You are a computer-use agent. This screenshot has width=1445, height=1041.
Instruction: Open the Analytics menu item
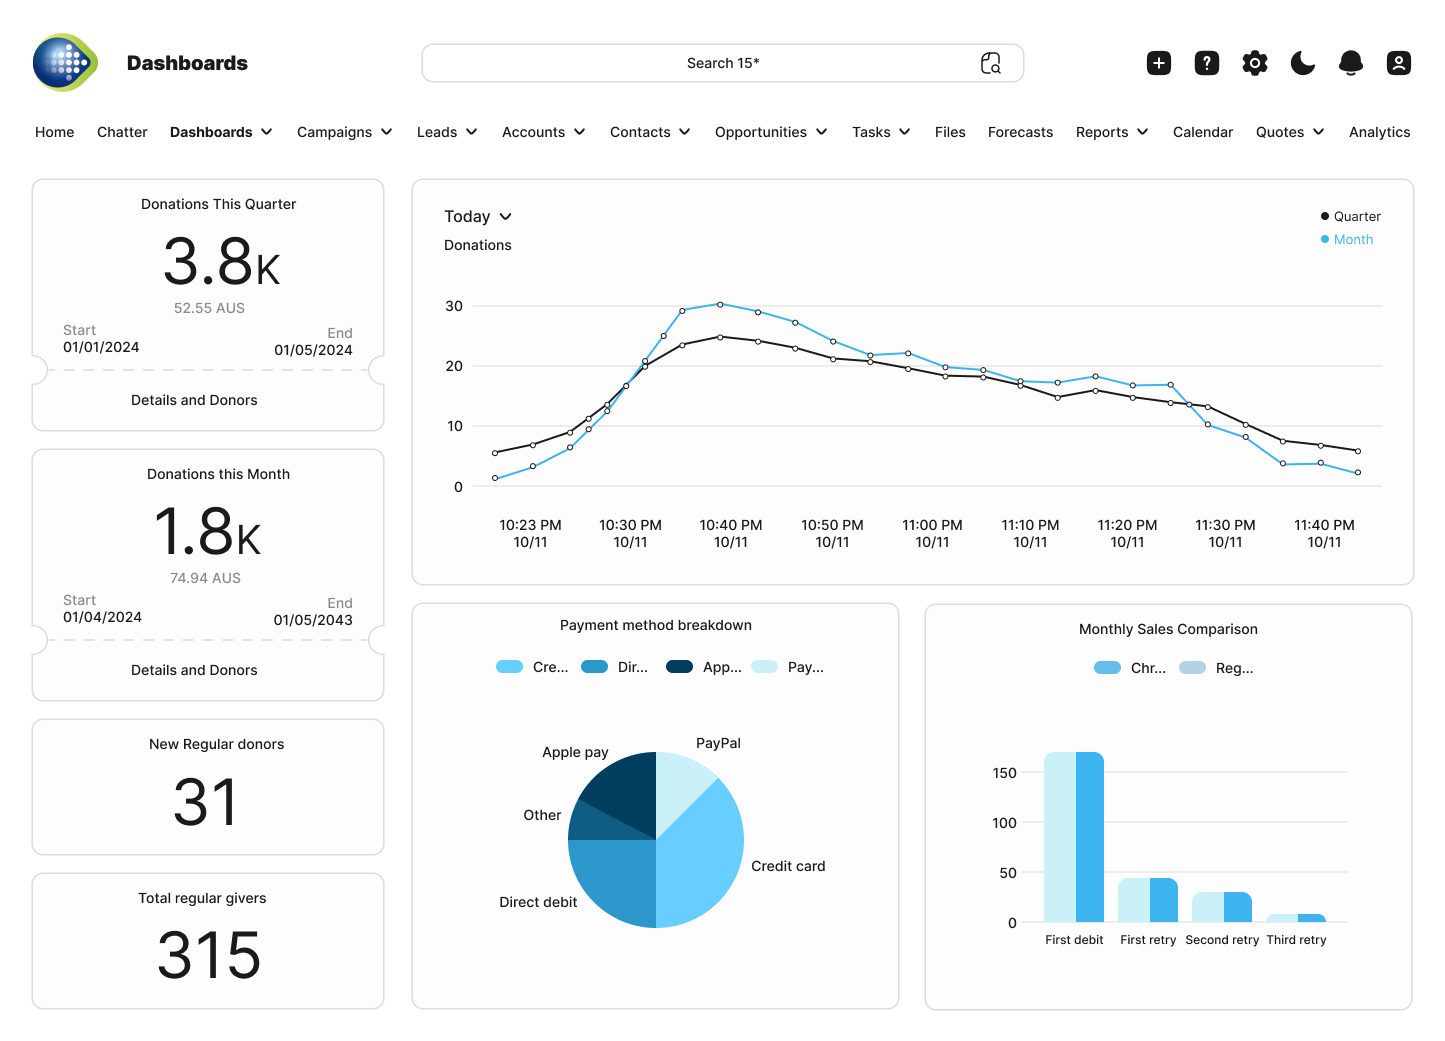click(x=1379, y=132)
